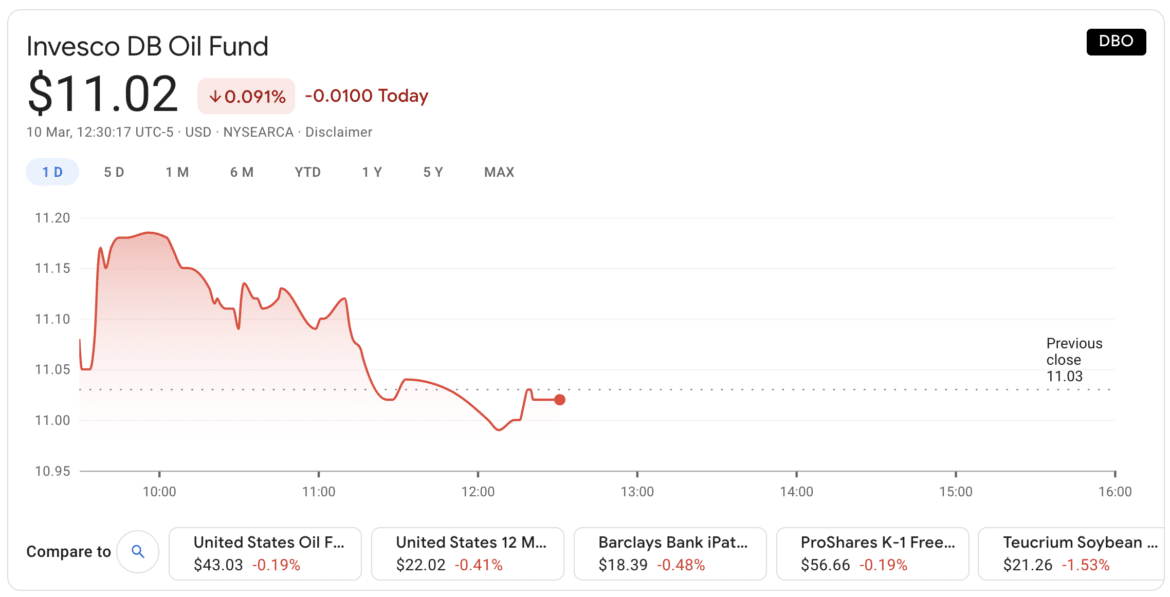This screenshot has width=1170, height=597.
Task: Switch to the 5D time range tab
Action: click(114, 171)
